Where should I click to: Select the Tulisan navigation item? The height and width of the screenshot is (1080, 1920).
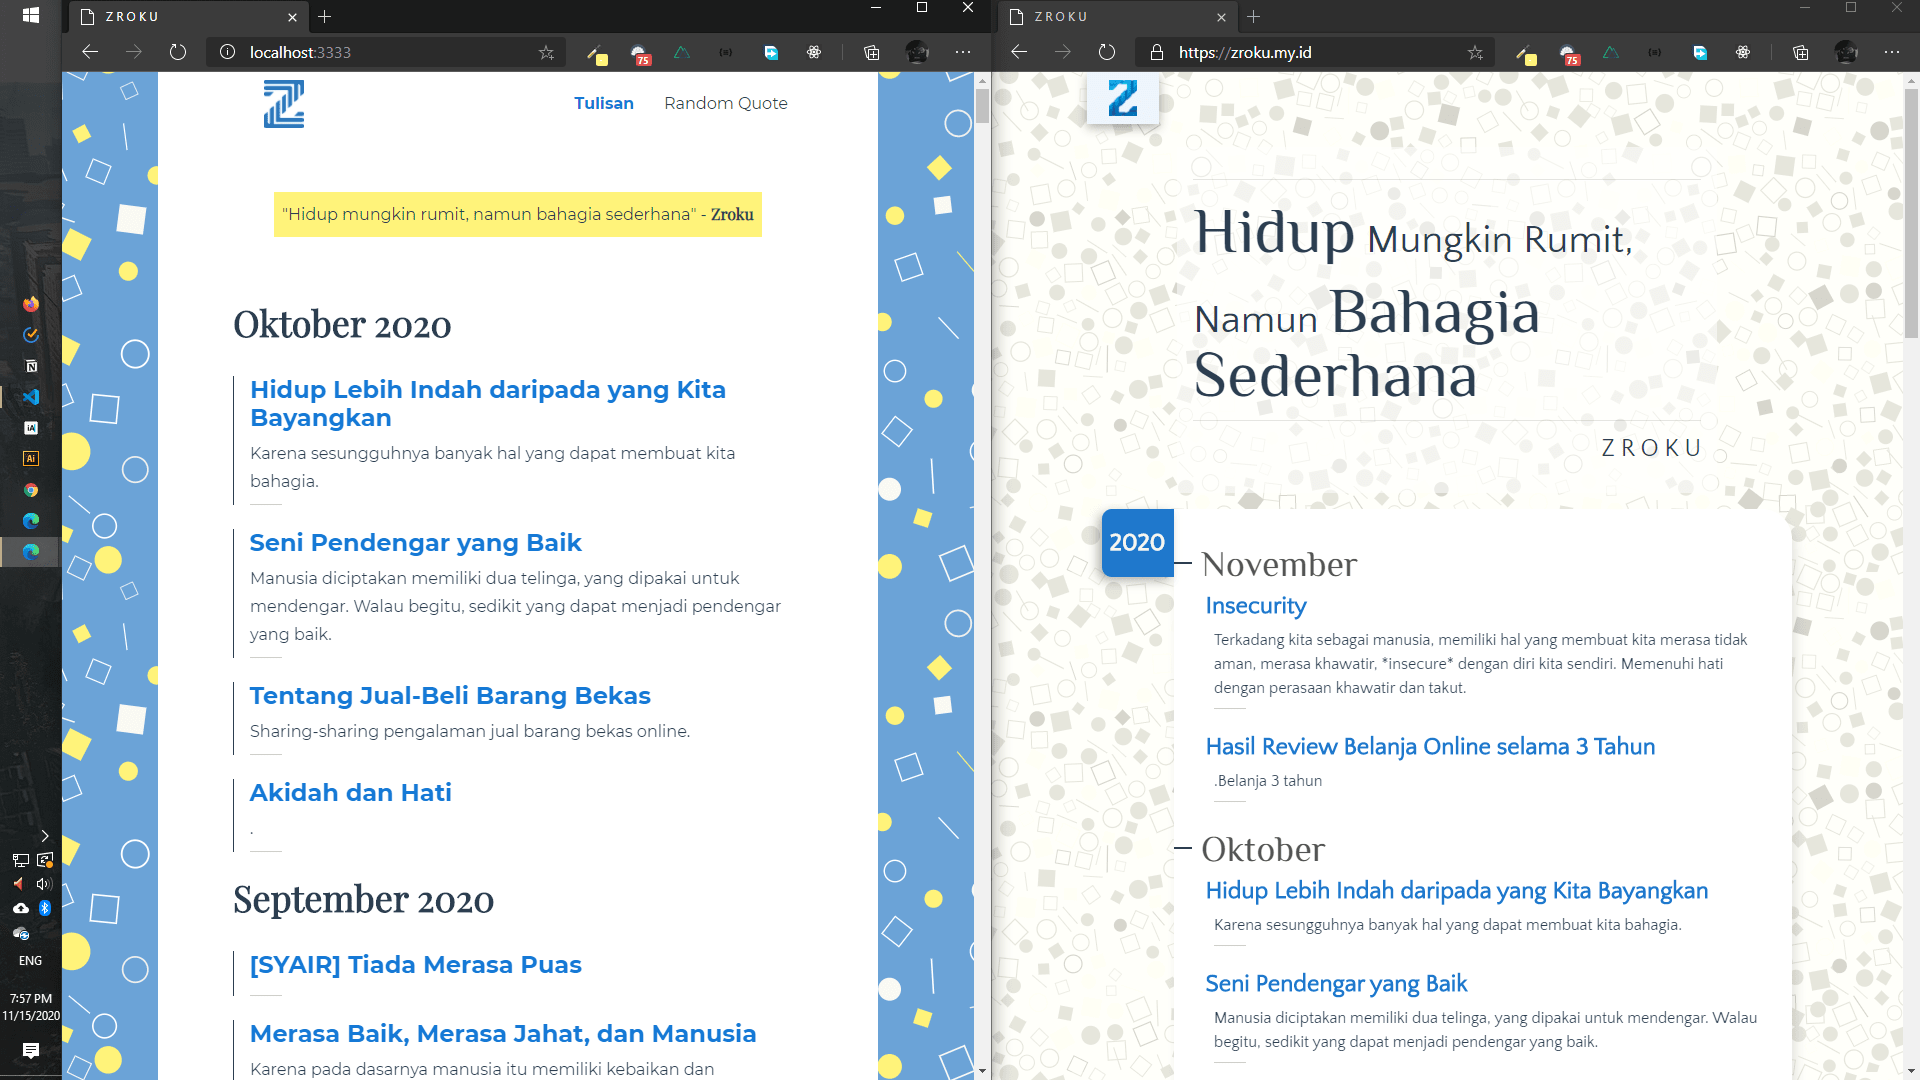(x=603, y=103)
